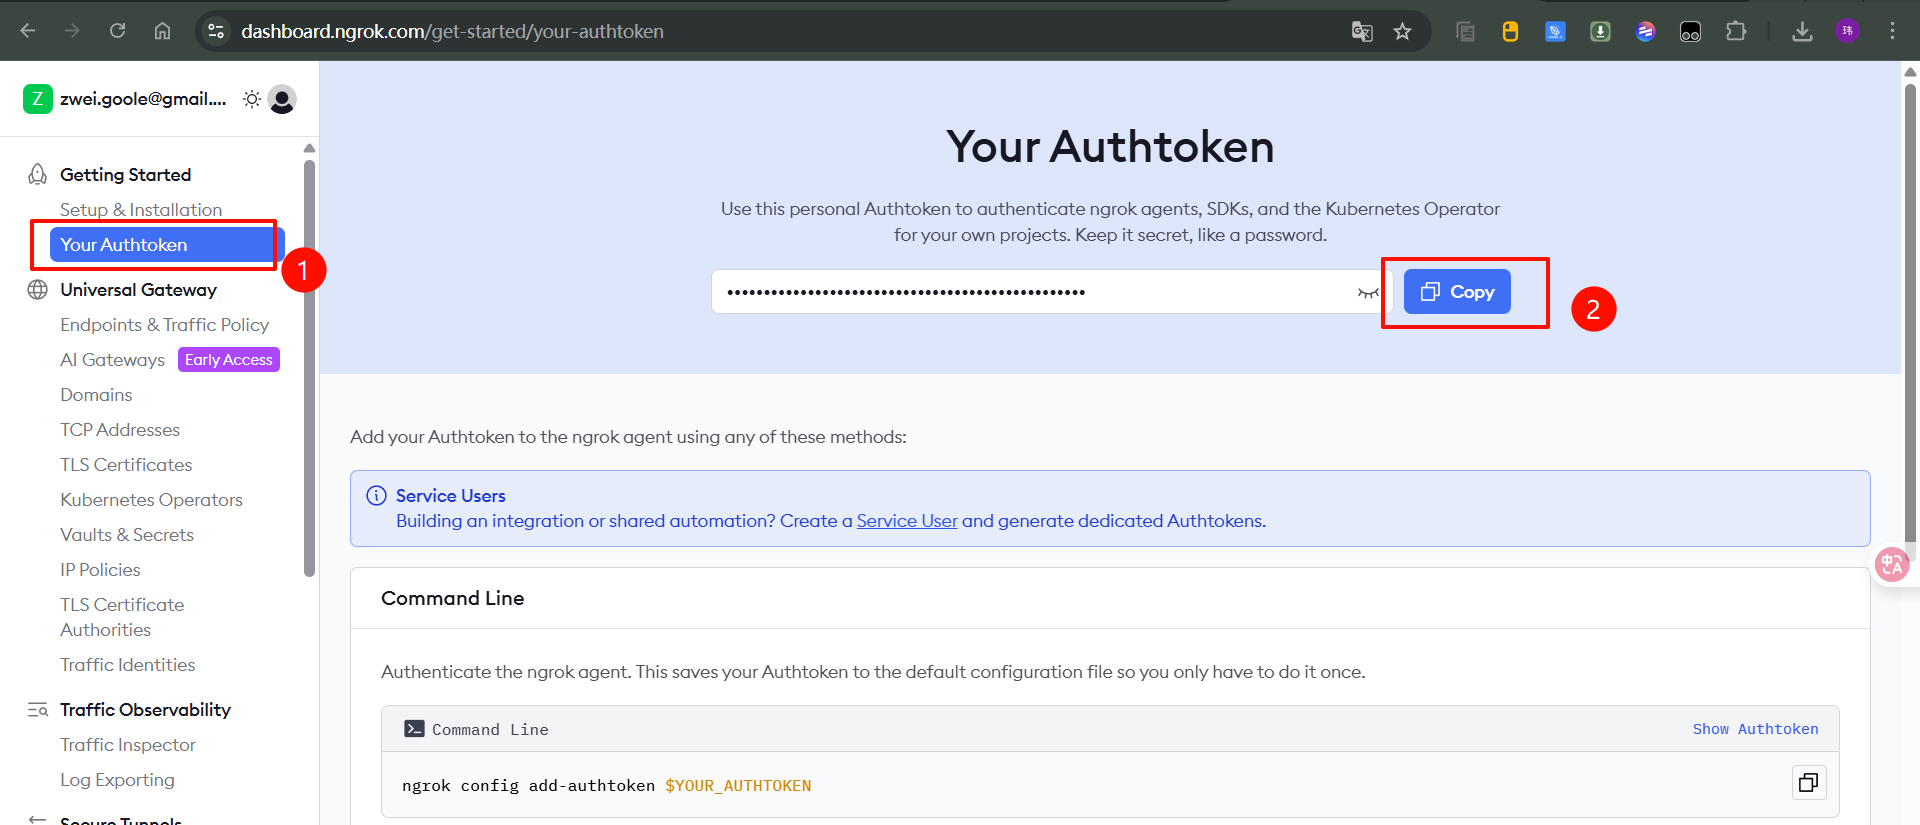This screenshot has width=1920, height=825.
Task: Open AI Gateways in the sidebar
Action: pos(112,360)
